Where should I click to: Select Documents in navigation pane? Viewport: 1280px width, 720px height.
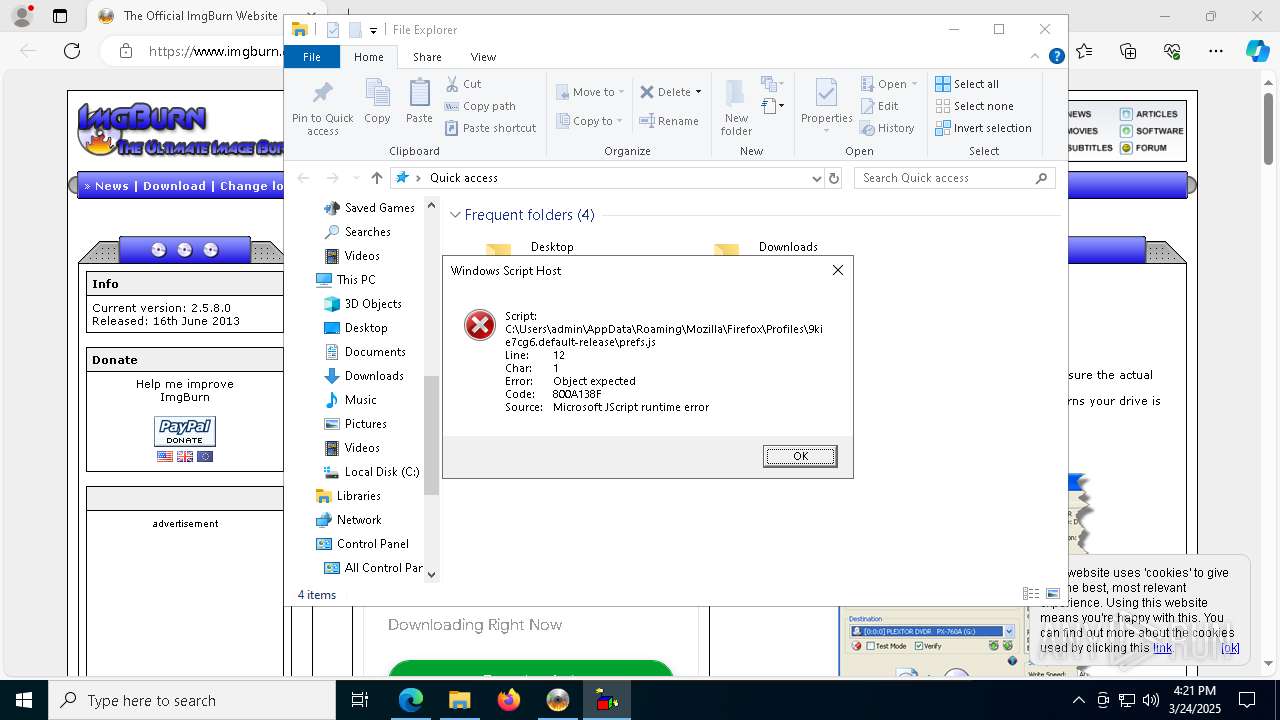365,352
